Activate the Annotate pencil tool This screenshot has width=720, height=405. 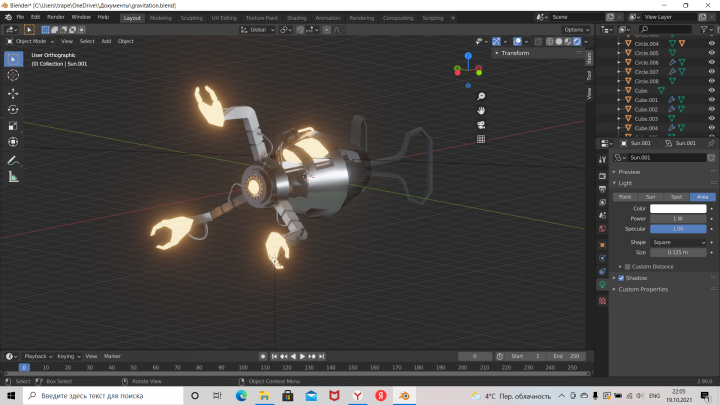[x=13, y=161]
